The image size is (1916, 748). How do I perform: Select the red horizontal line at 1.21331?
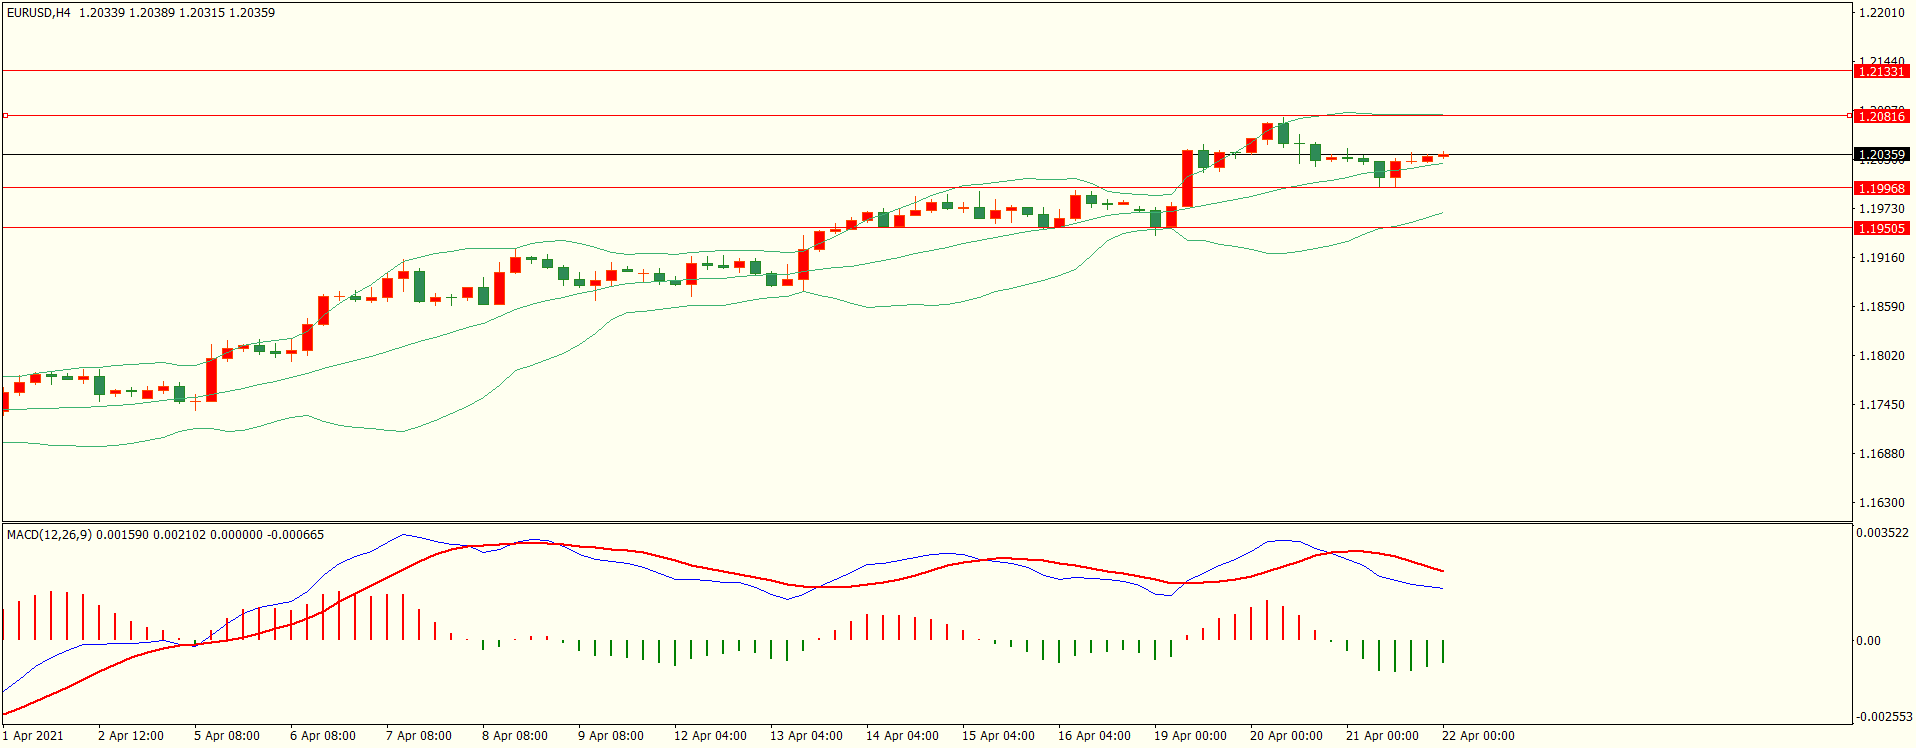pyautogui.click(x=926, y=71)
